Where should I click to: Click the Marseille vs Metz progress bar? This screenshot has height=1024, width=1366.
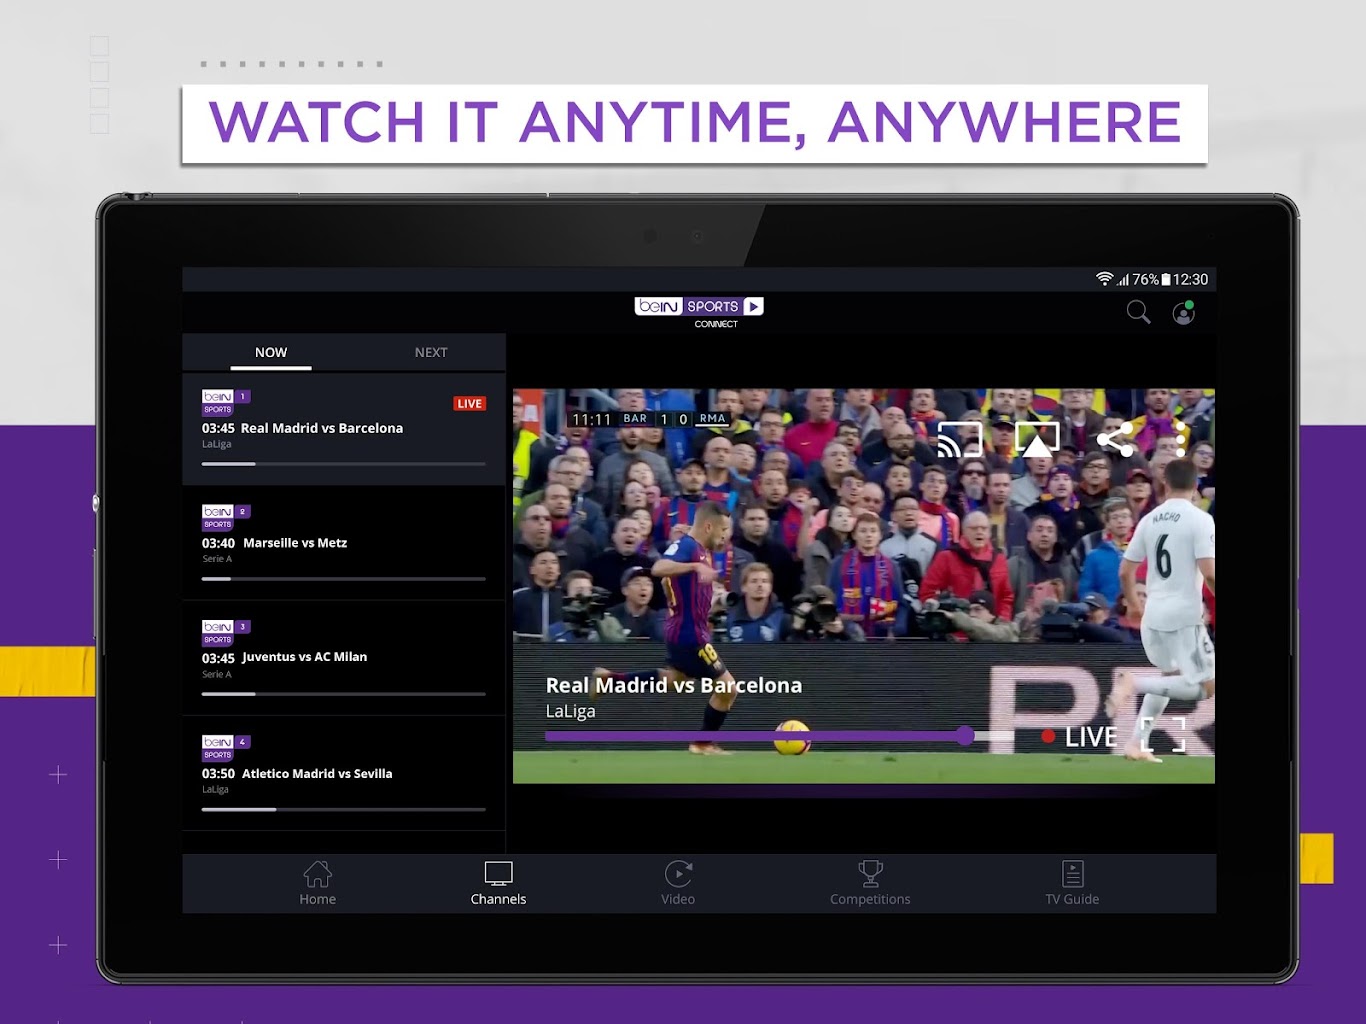click(x=343, y=579)
